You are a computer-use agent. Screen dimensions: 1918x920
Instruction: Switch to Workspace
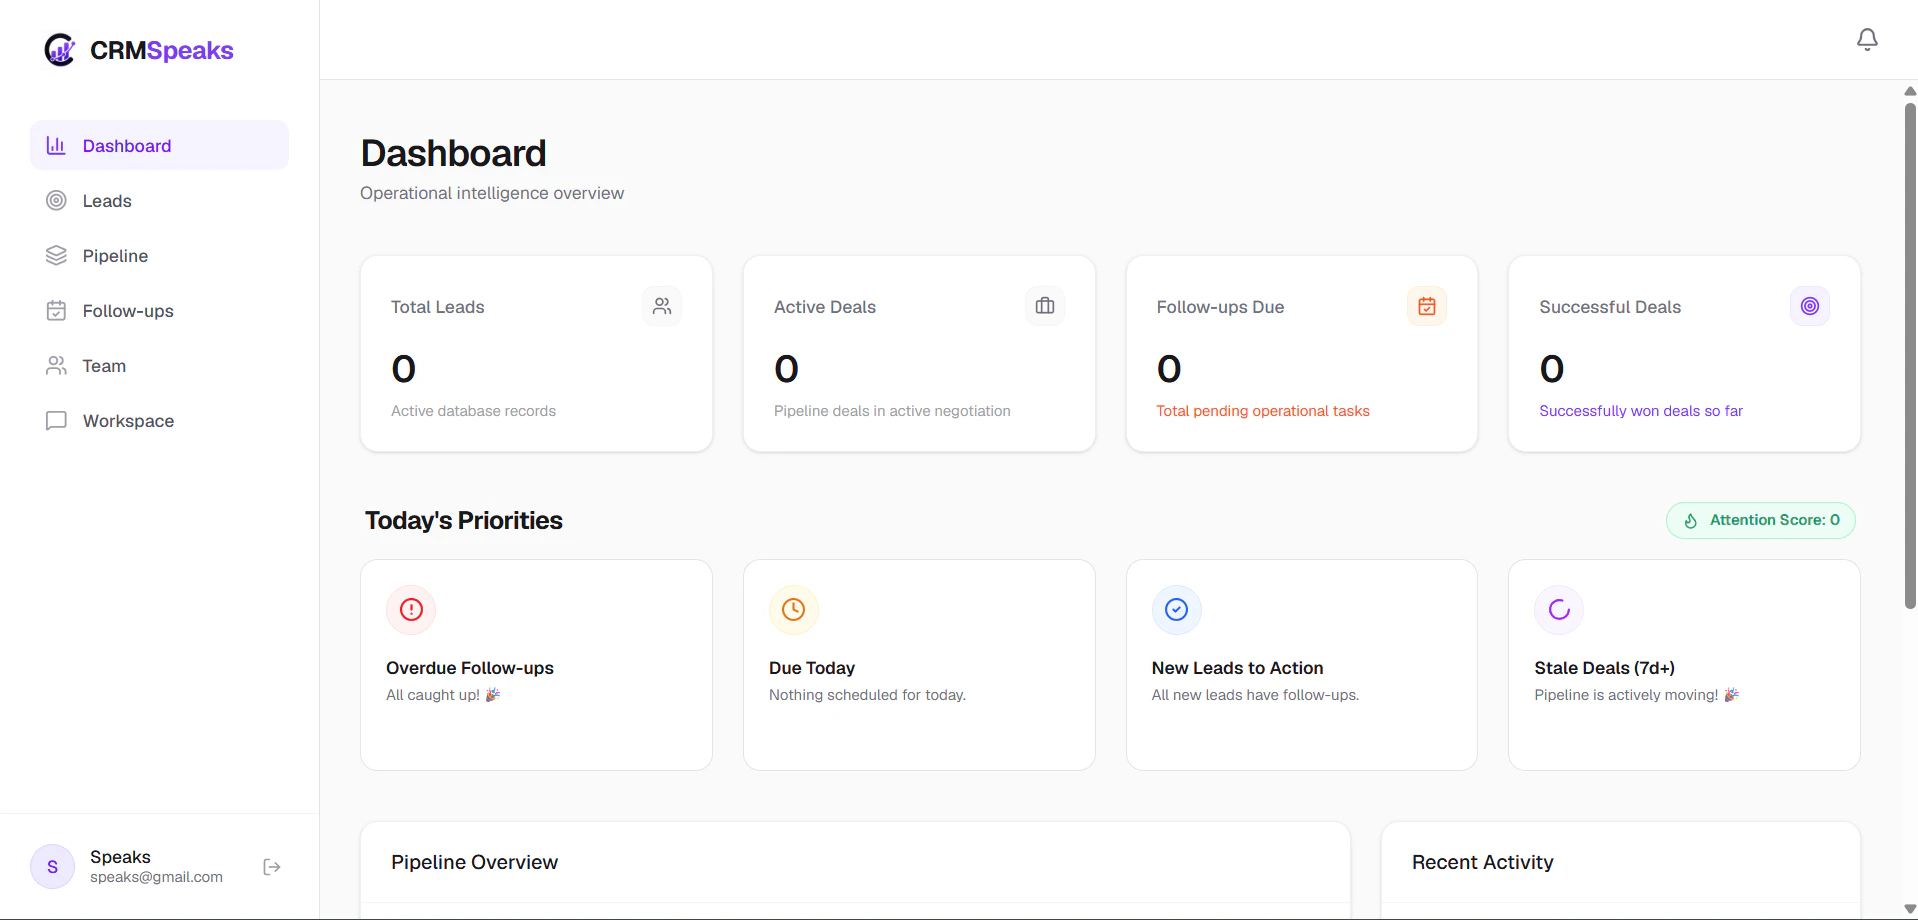pyautogui.click(x=160, y=421)
